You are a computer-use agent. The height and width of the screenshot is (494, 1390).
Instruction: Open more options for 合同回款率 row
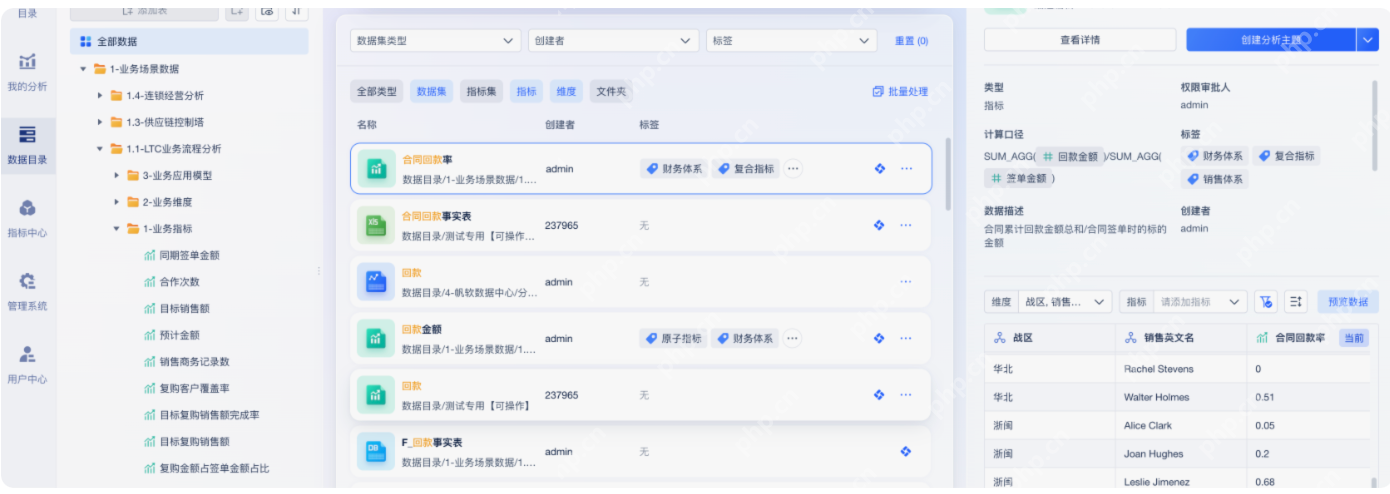pyautogui.click(x=906, y=169)
